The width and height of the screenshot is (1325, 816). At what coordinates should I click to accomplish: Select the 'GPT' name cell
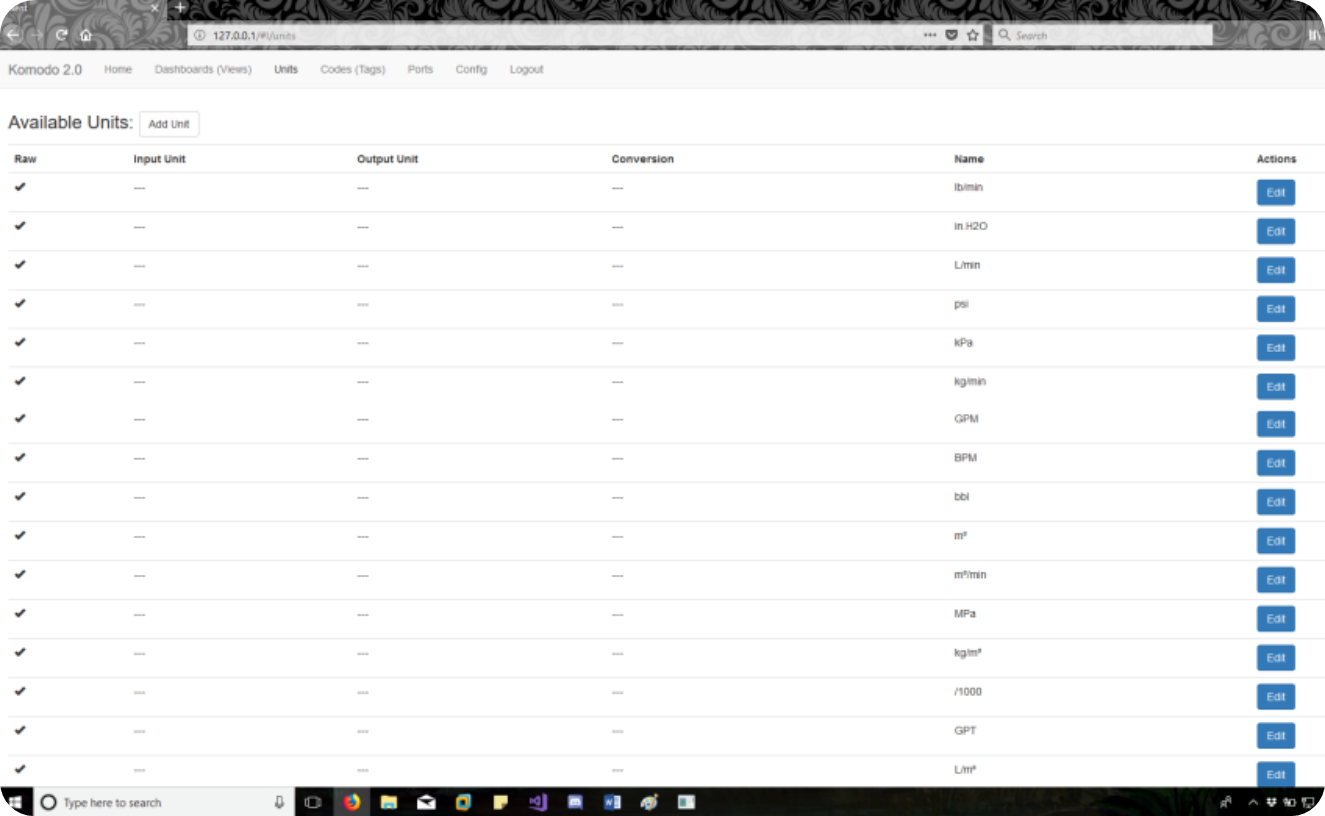(x=965, y=731)
